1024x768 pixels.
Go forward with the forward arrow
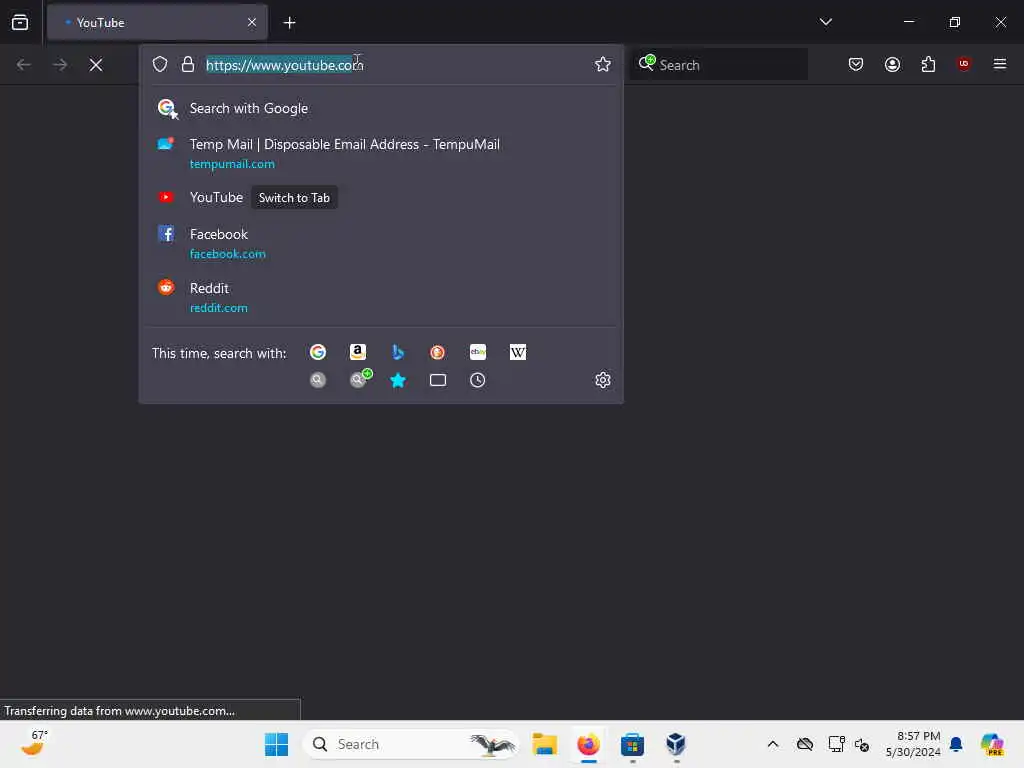60,65
